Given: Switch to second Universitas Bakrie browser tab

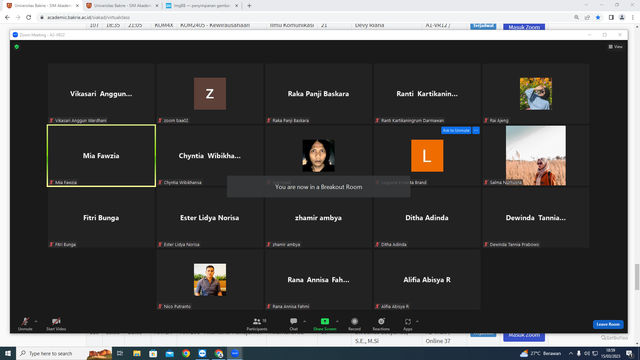Looking at the screenshot, I should [122, 6].
